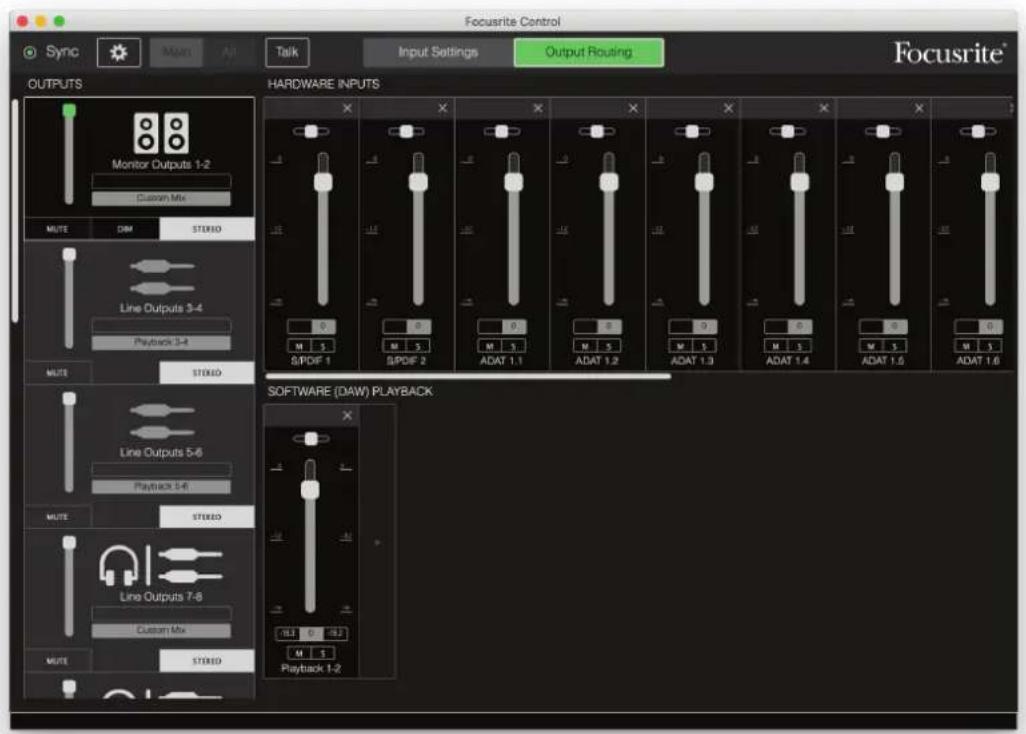Click the Talk button
This screenshot has height=734, width=1026.
[287, 52]
